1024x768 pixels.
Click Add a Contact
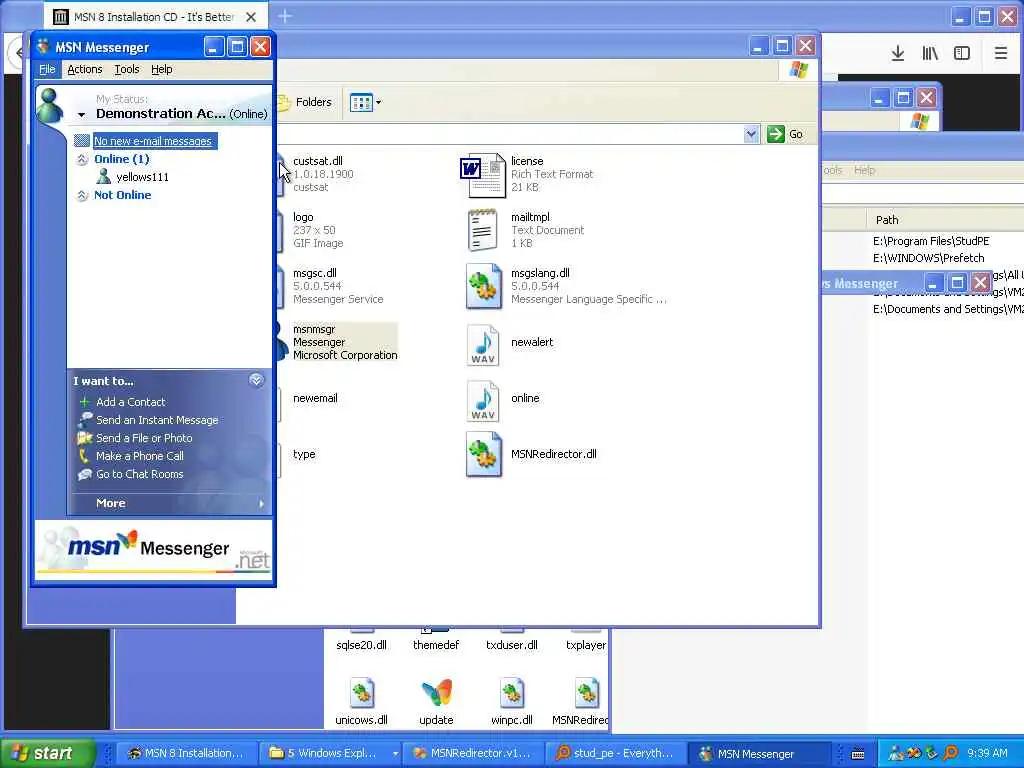pos(131,402)
